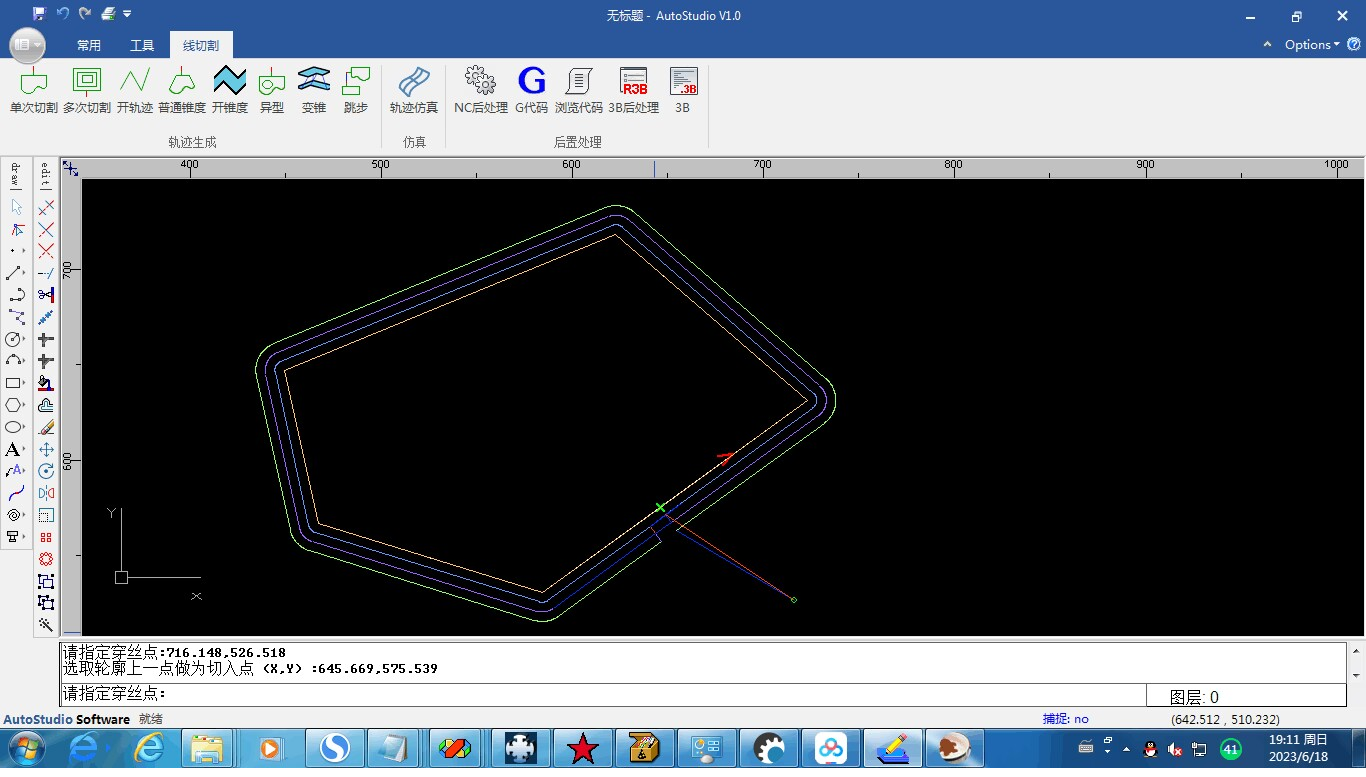The image size is (1366, 777).
Task: Click the Undo button in title bar
Action: click(x=62, y=14)
